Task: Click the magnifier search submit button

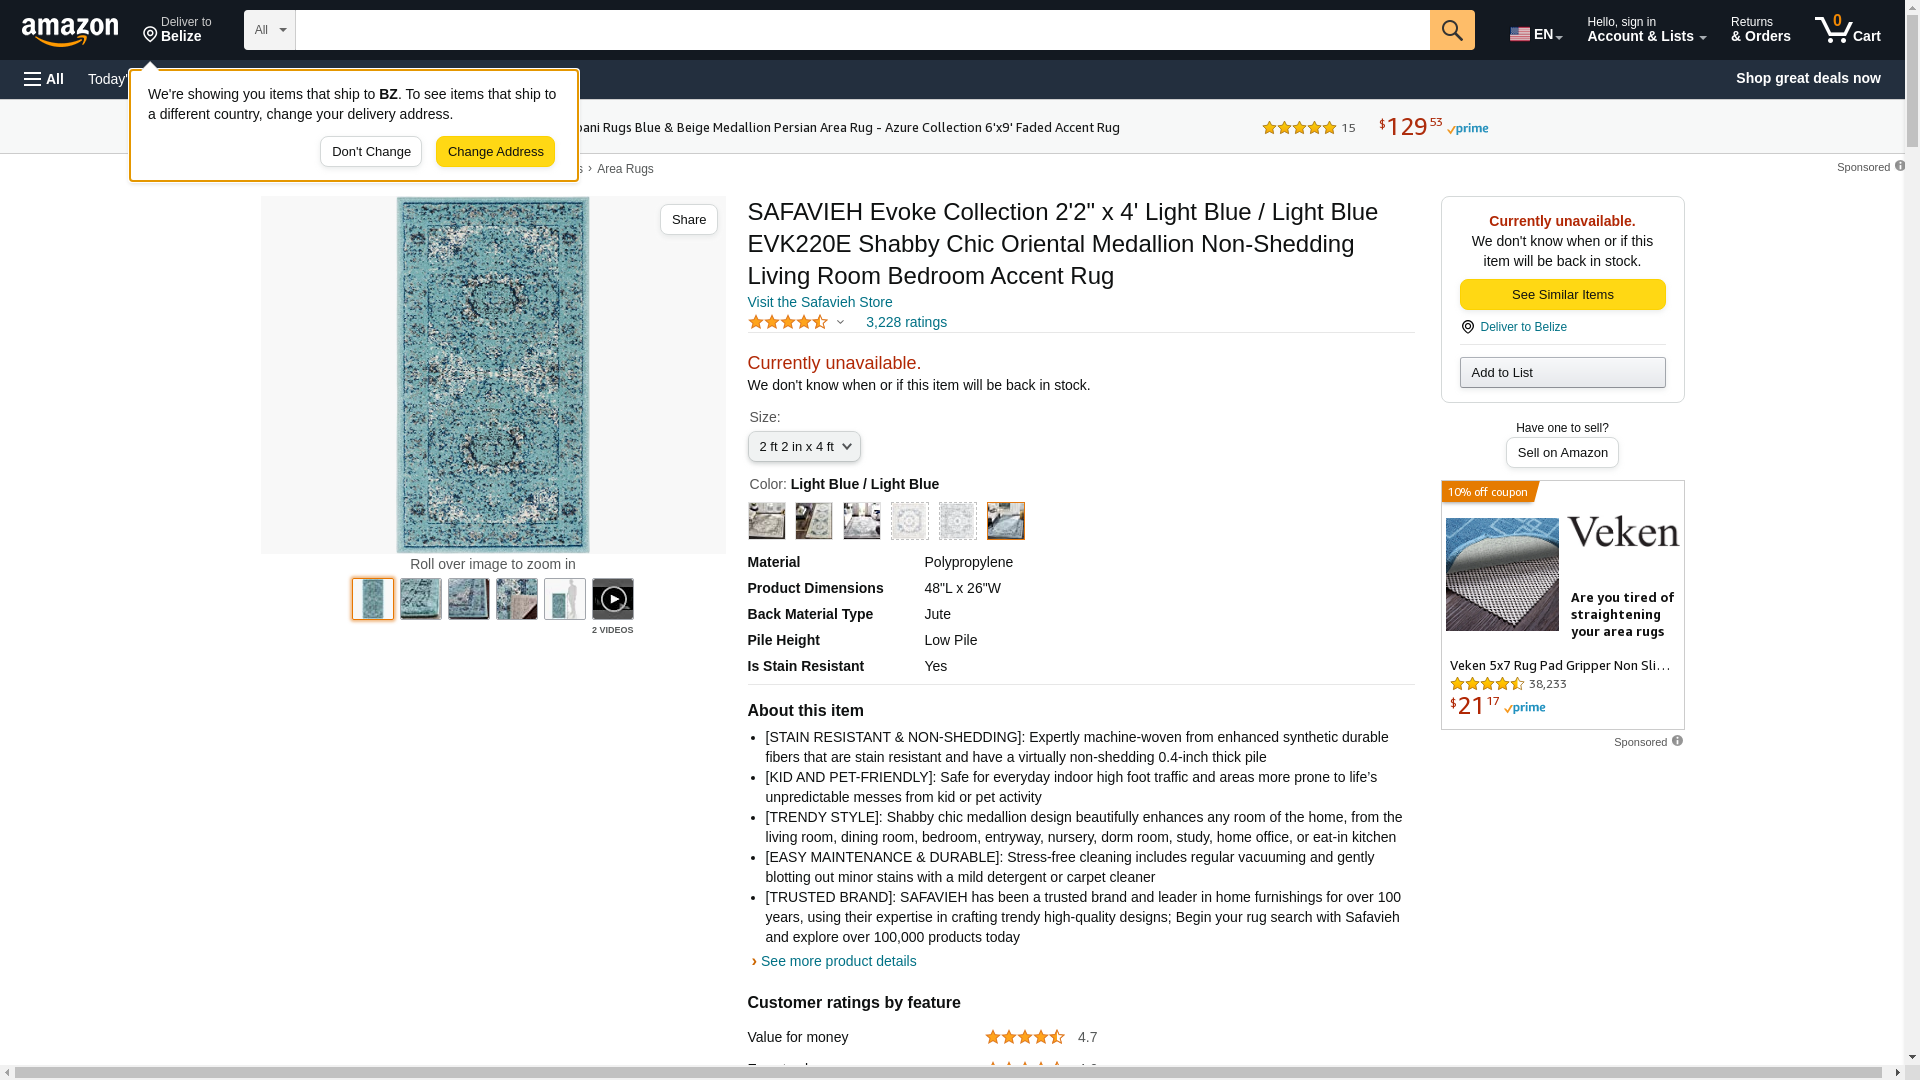Action: tap(1452, 30)
